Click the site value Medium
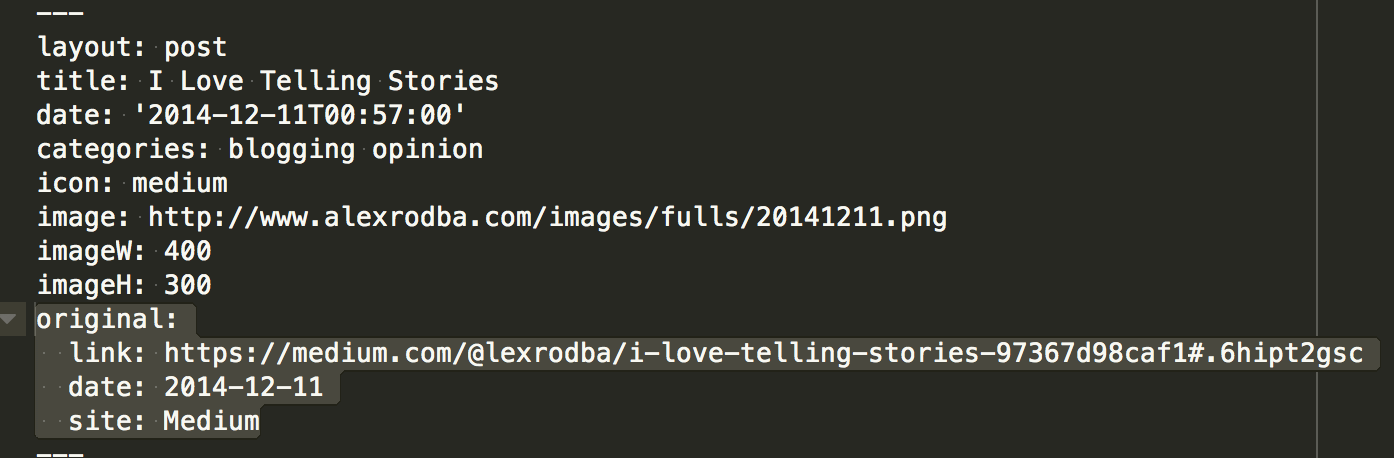Screen dimensions: 1394x458 pos(211,421)
